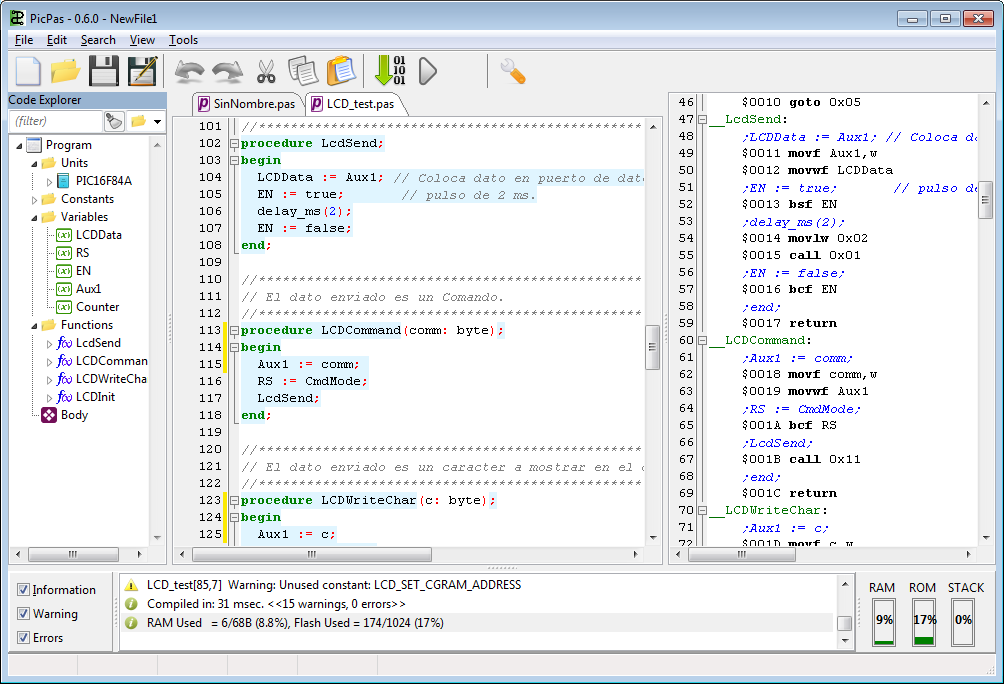Screen dimensions: 1004x684
Task: Click the code editor vertical scrollbar thumb
Action: (x=653, y=347)
